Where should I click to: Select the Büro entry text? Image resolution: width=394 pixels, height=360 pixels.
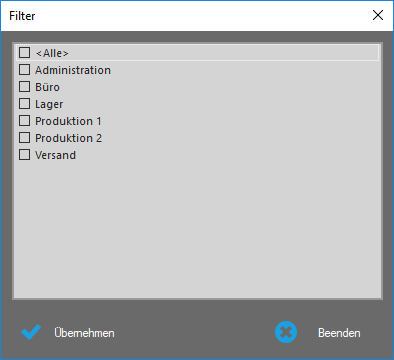[x=47, y=87]
